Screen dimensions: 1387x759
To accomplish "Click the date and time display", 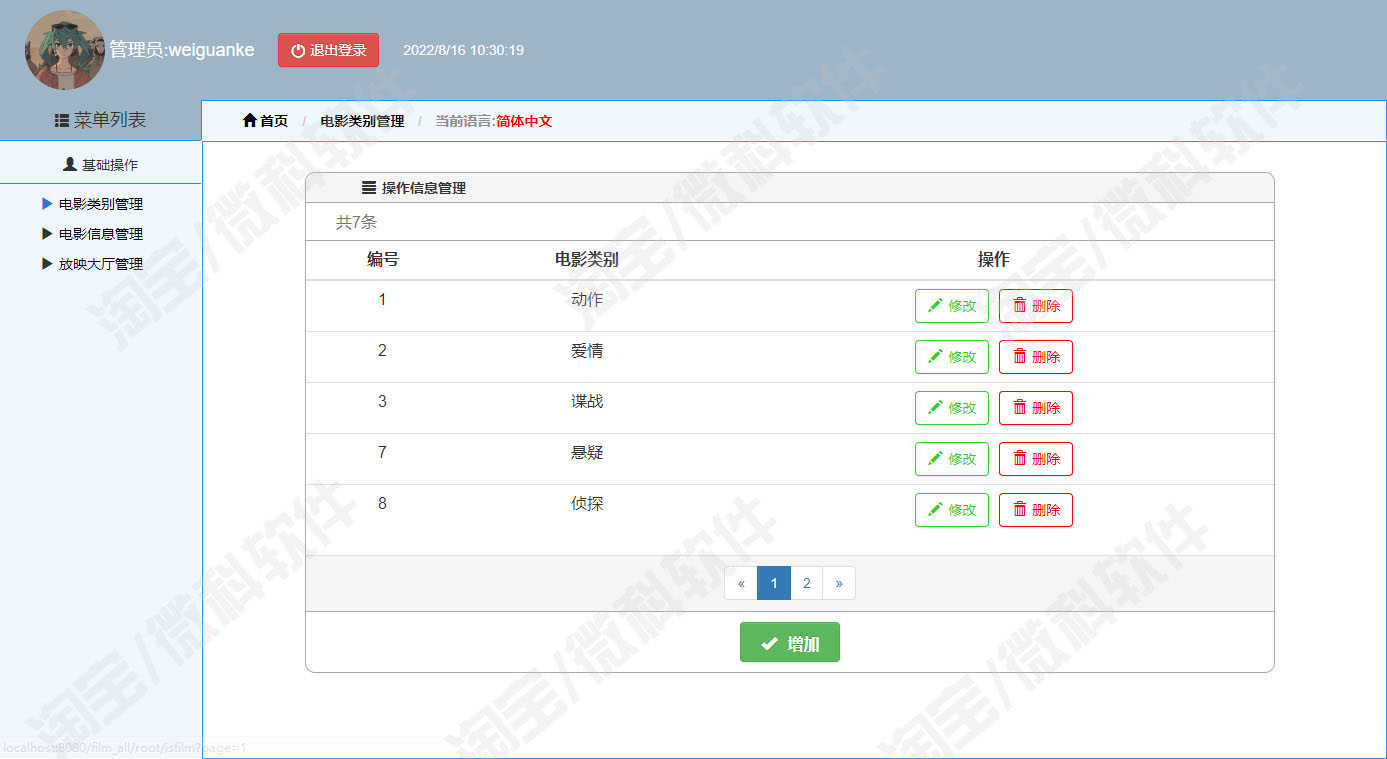I will [463, 50].
